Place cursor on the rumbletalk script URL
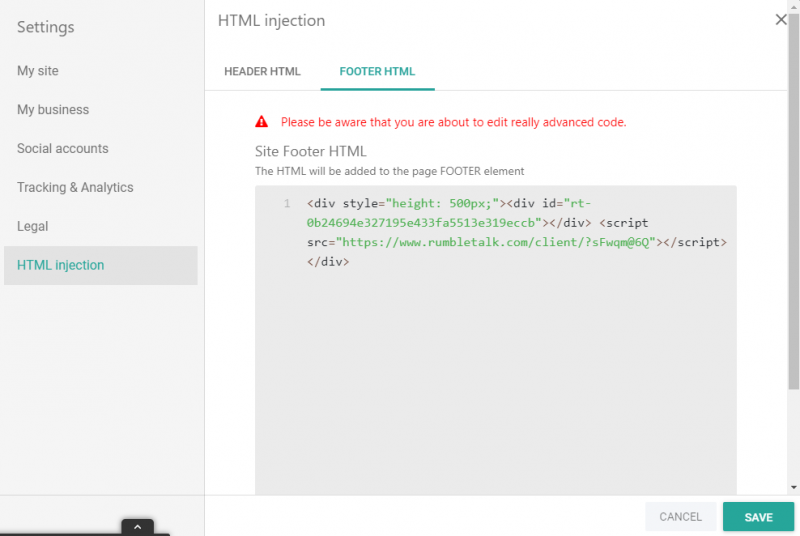 coord(495,243)
